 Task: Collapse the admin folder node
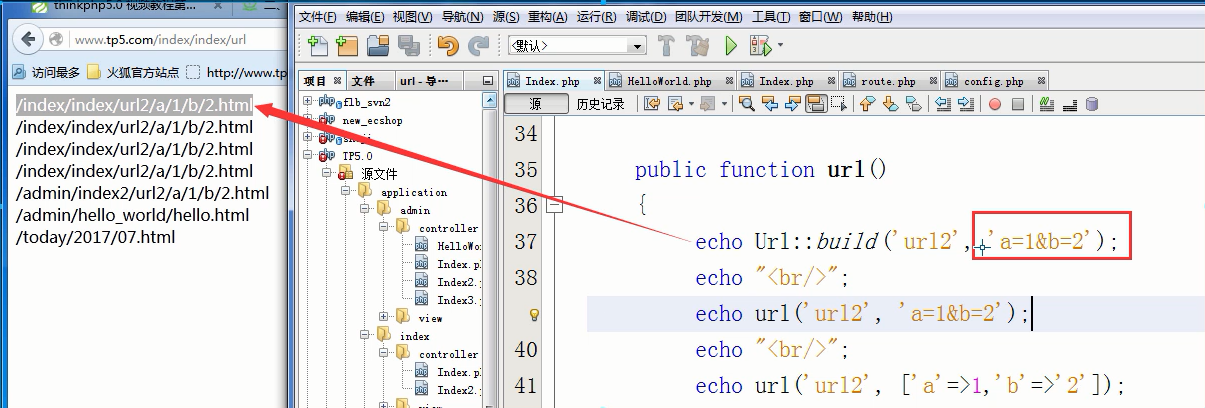[365, 209]
